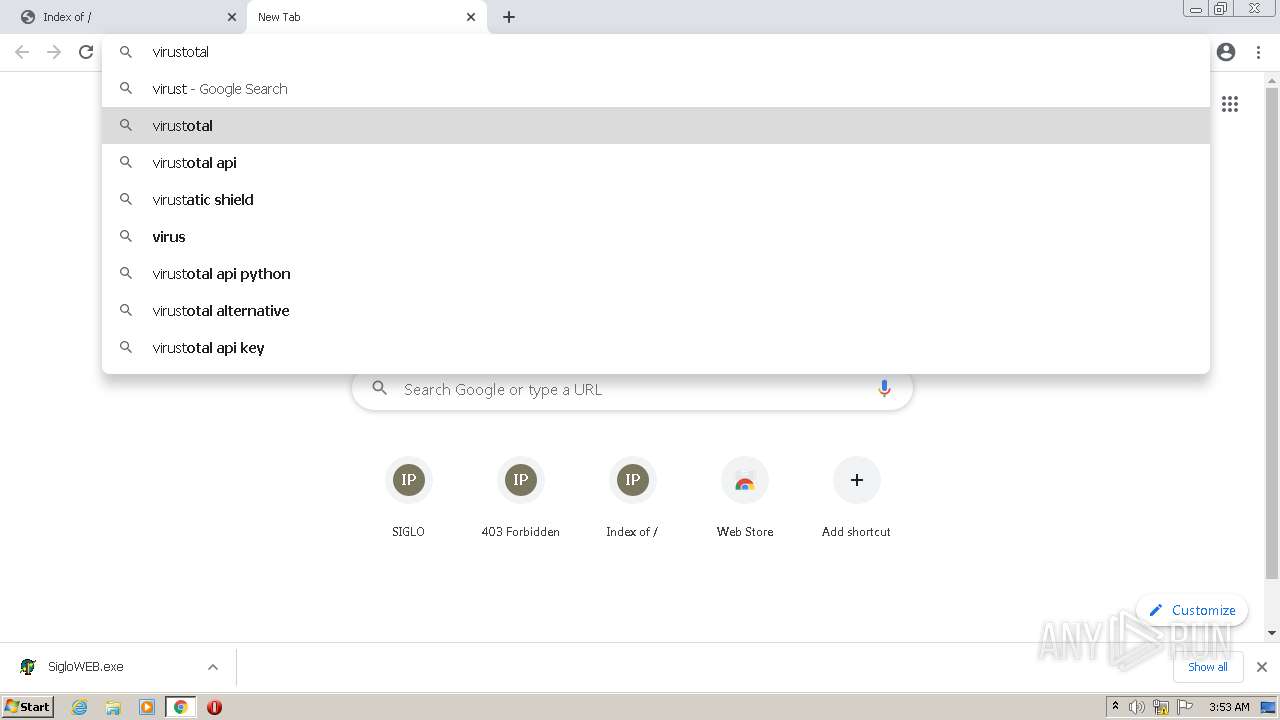
Task: Open the '403 Forbidden' shortcut
Action: coord(520,497)
